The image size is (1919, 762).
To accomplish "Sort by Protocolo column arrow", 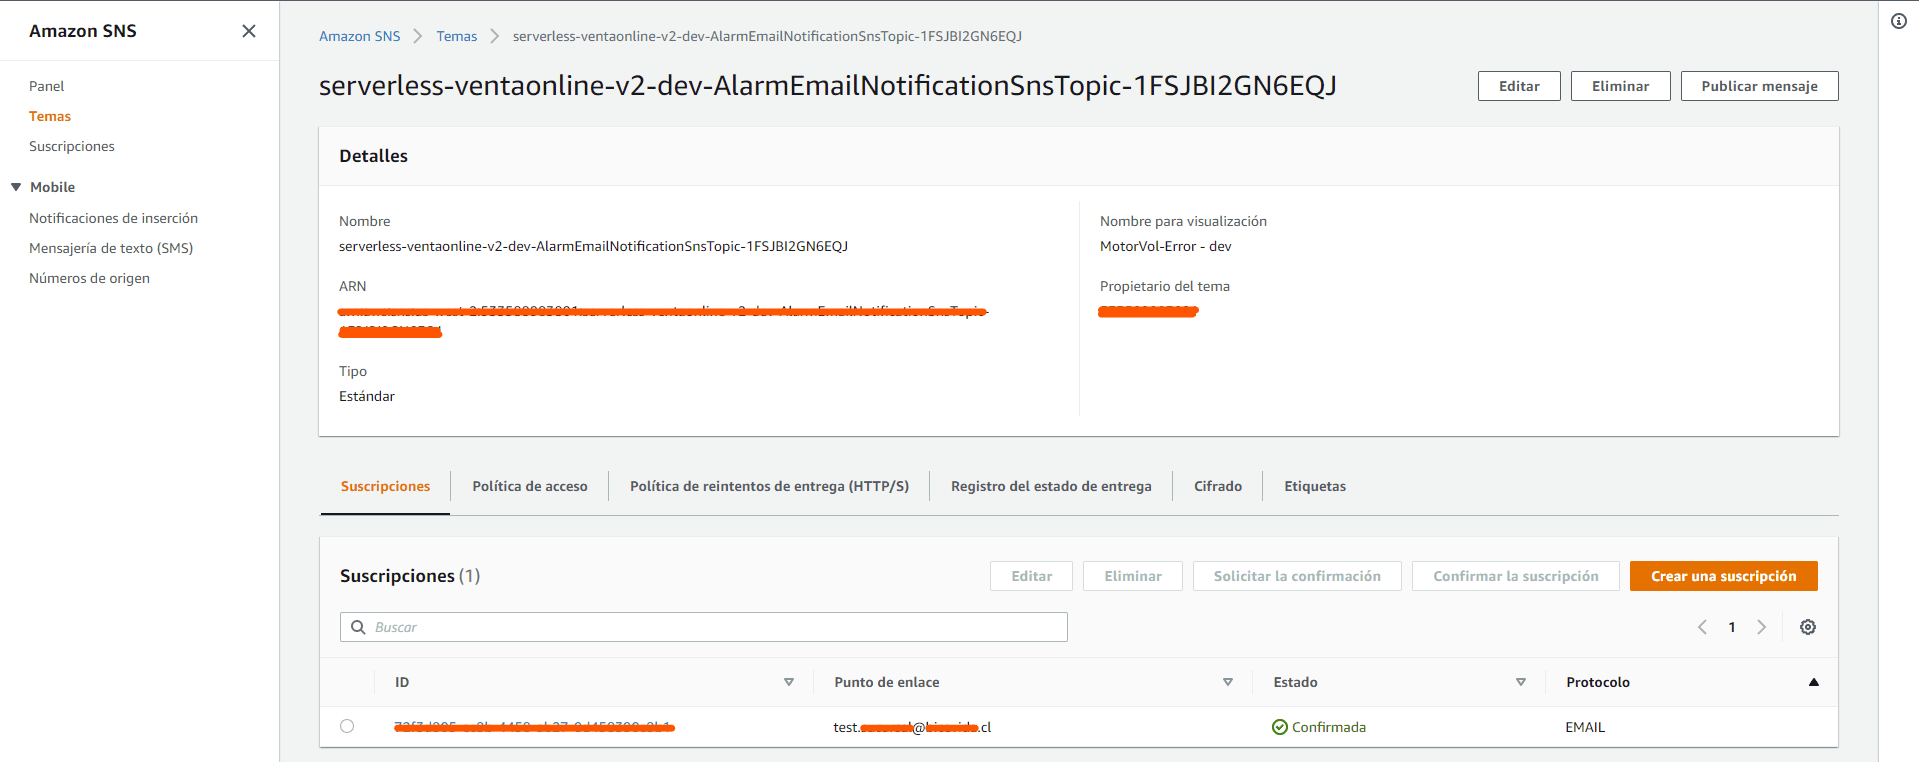I will (1813, 682).
